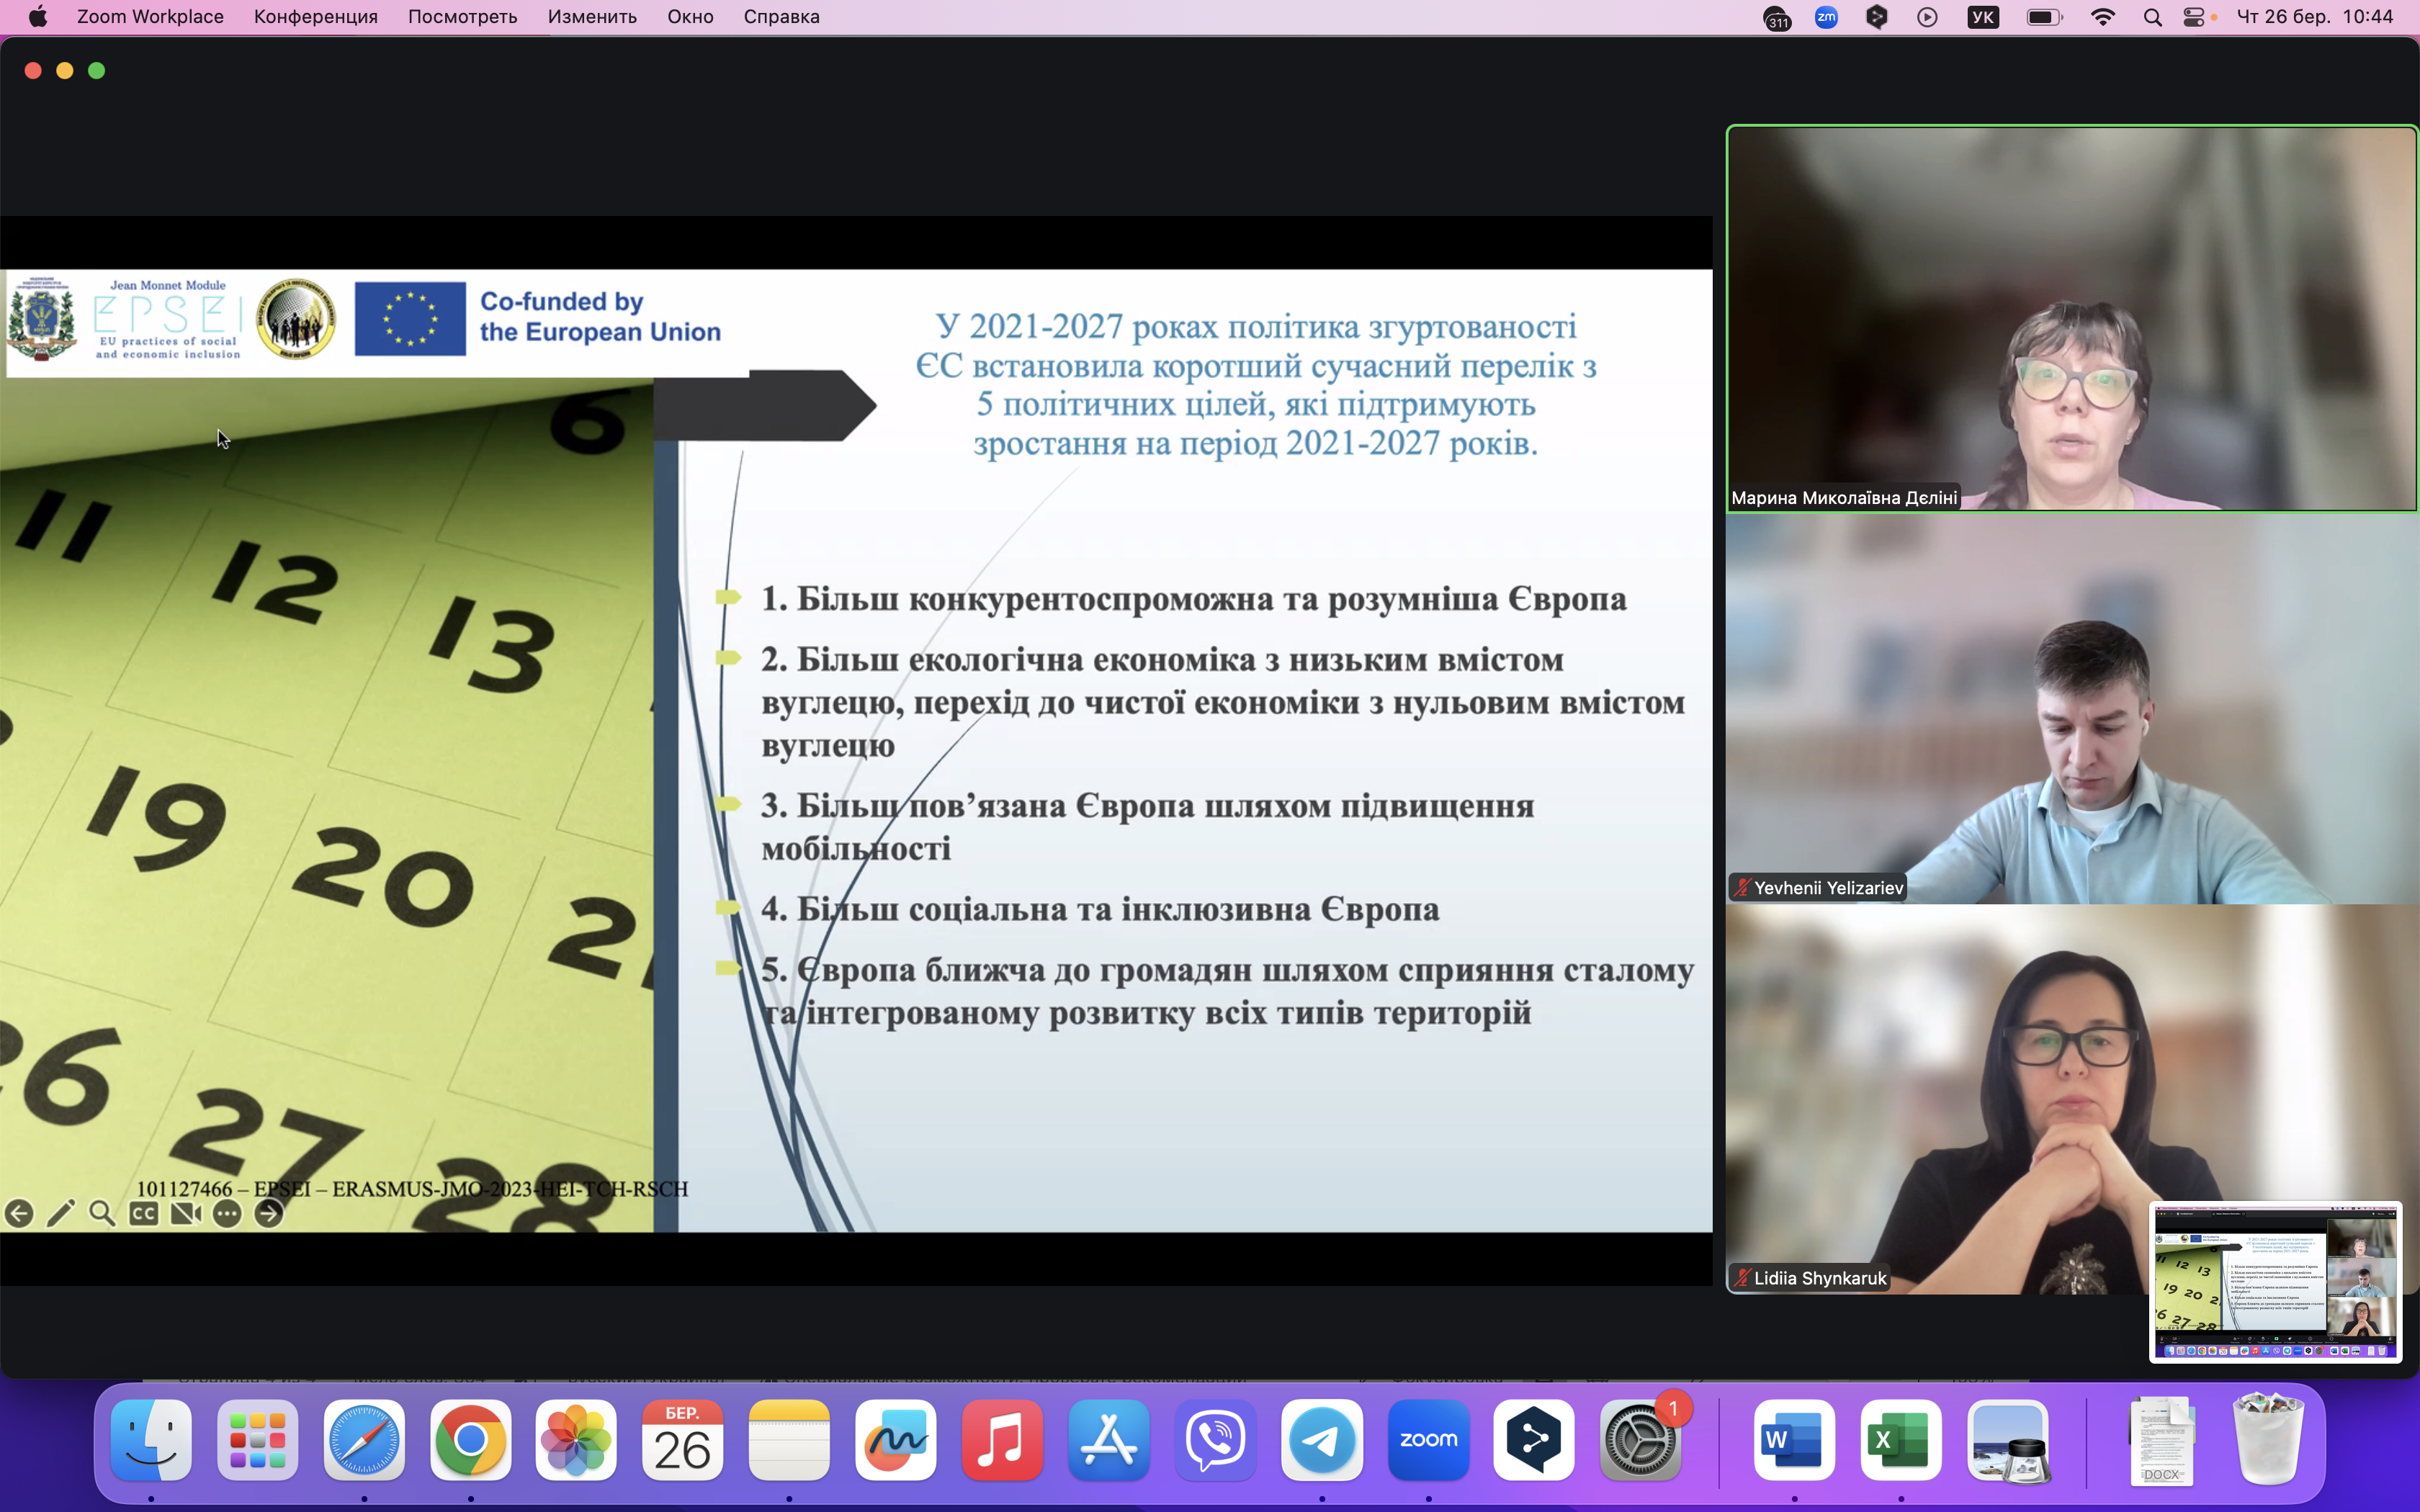Screen dimensions: 2420x1512
Task: Select the pen annotation tool
Action: point(61,1214)
